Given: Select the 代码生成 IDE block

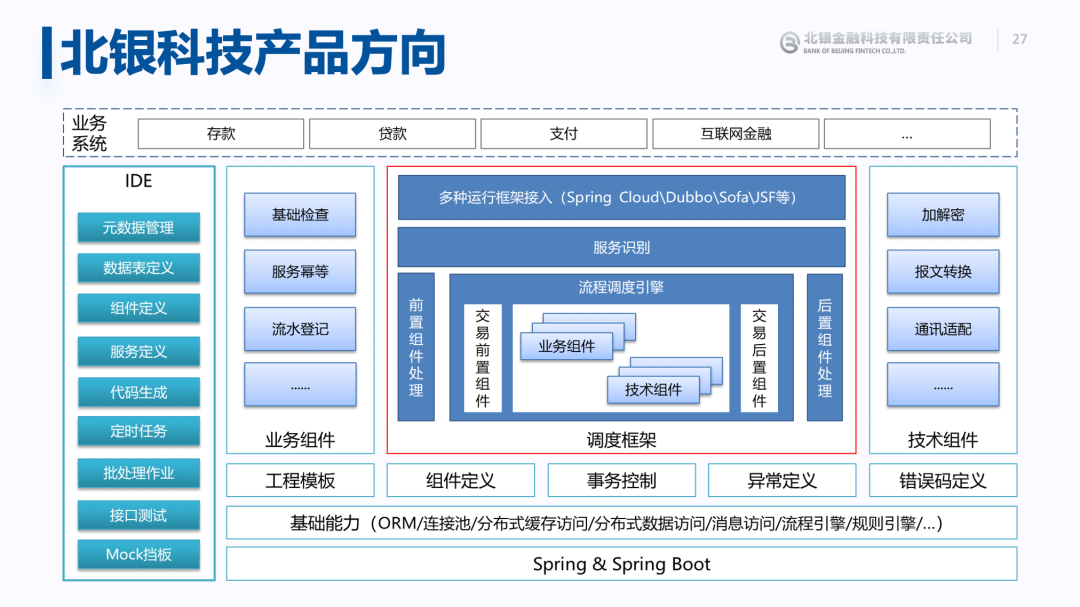Looking at the screenshot, I should pos(138,392).
